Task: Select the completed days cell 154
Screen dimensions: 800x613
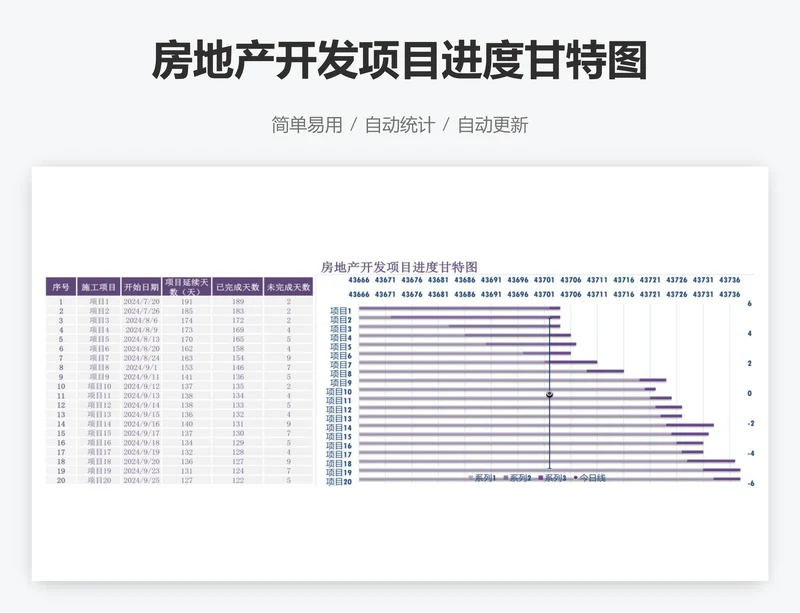Action: [x=238, y=358]
